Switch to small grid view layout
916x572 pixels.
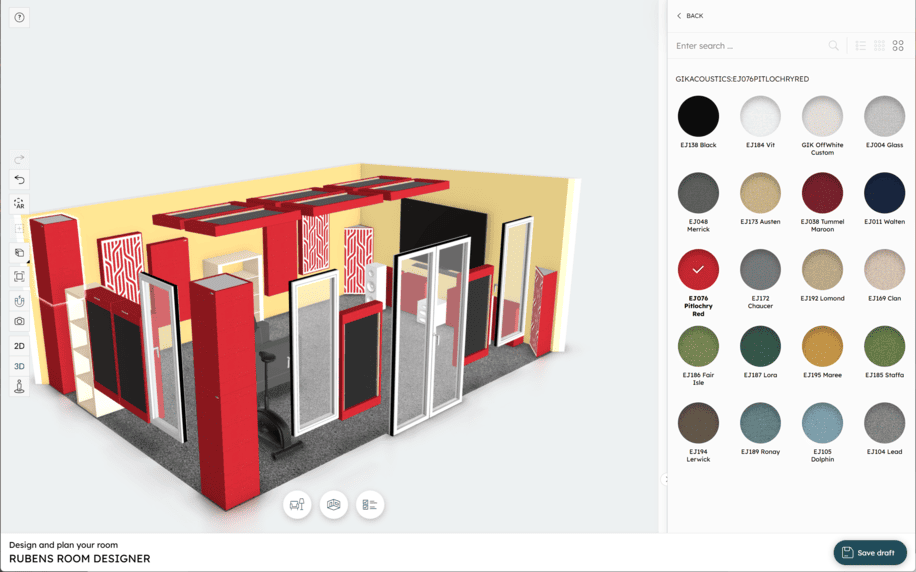pyautogui.click(x=879, y=46)
